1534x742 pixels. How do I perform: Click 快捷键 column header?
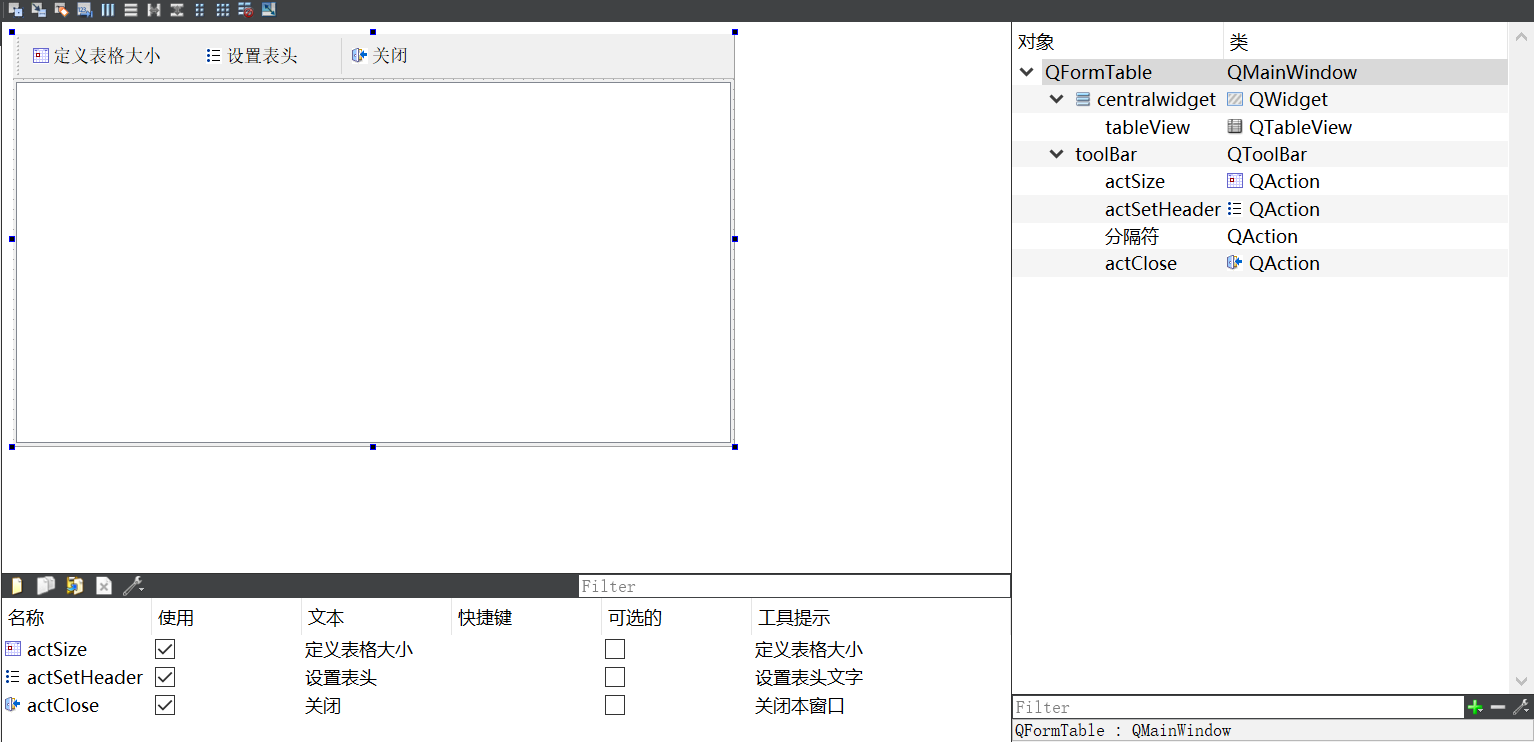point(526,618)
